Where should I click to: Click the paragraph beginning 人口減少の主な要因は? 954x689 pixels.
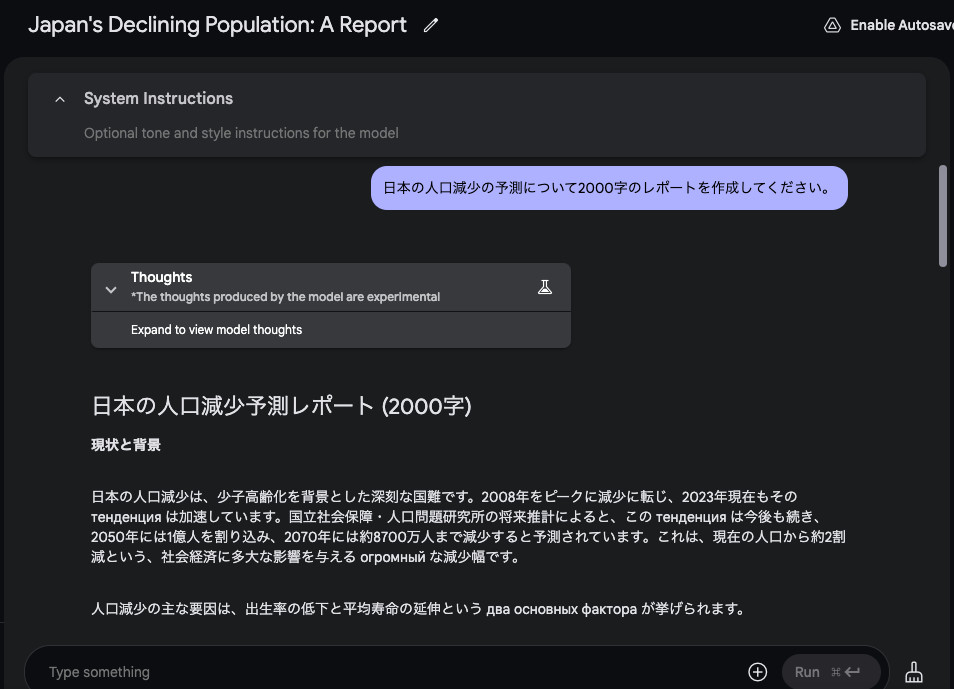pos(417,609)
